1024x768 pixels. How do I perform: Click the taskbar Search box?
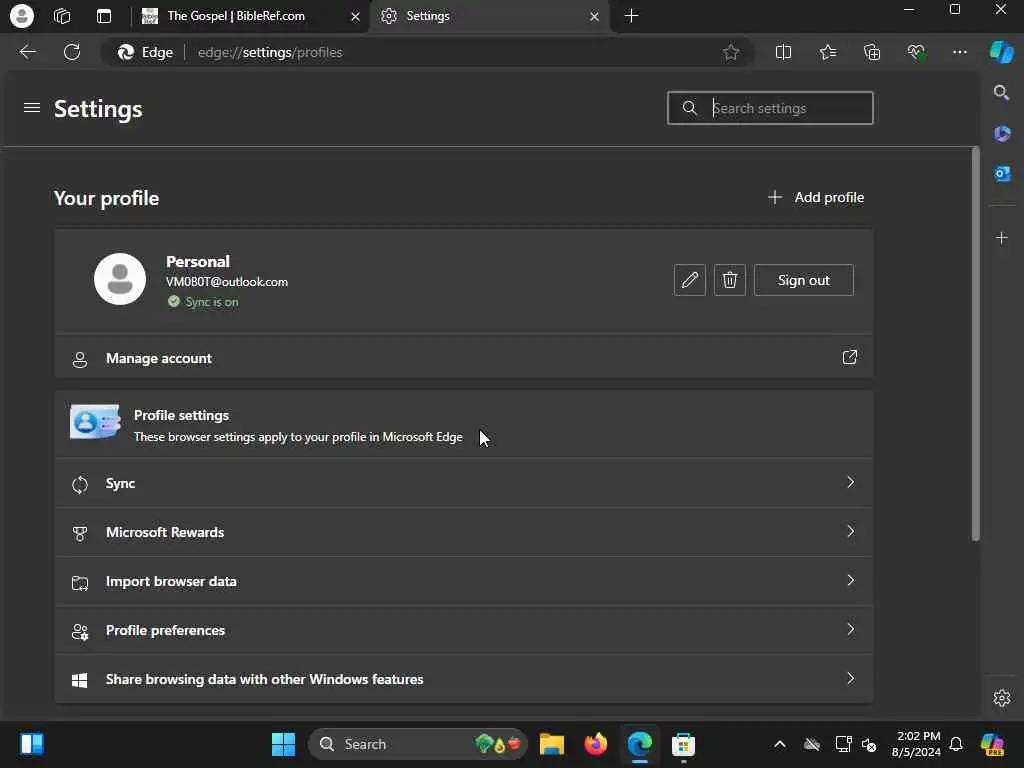click(418, 744)
